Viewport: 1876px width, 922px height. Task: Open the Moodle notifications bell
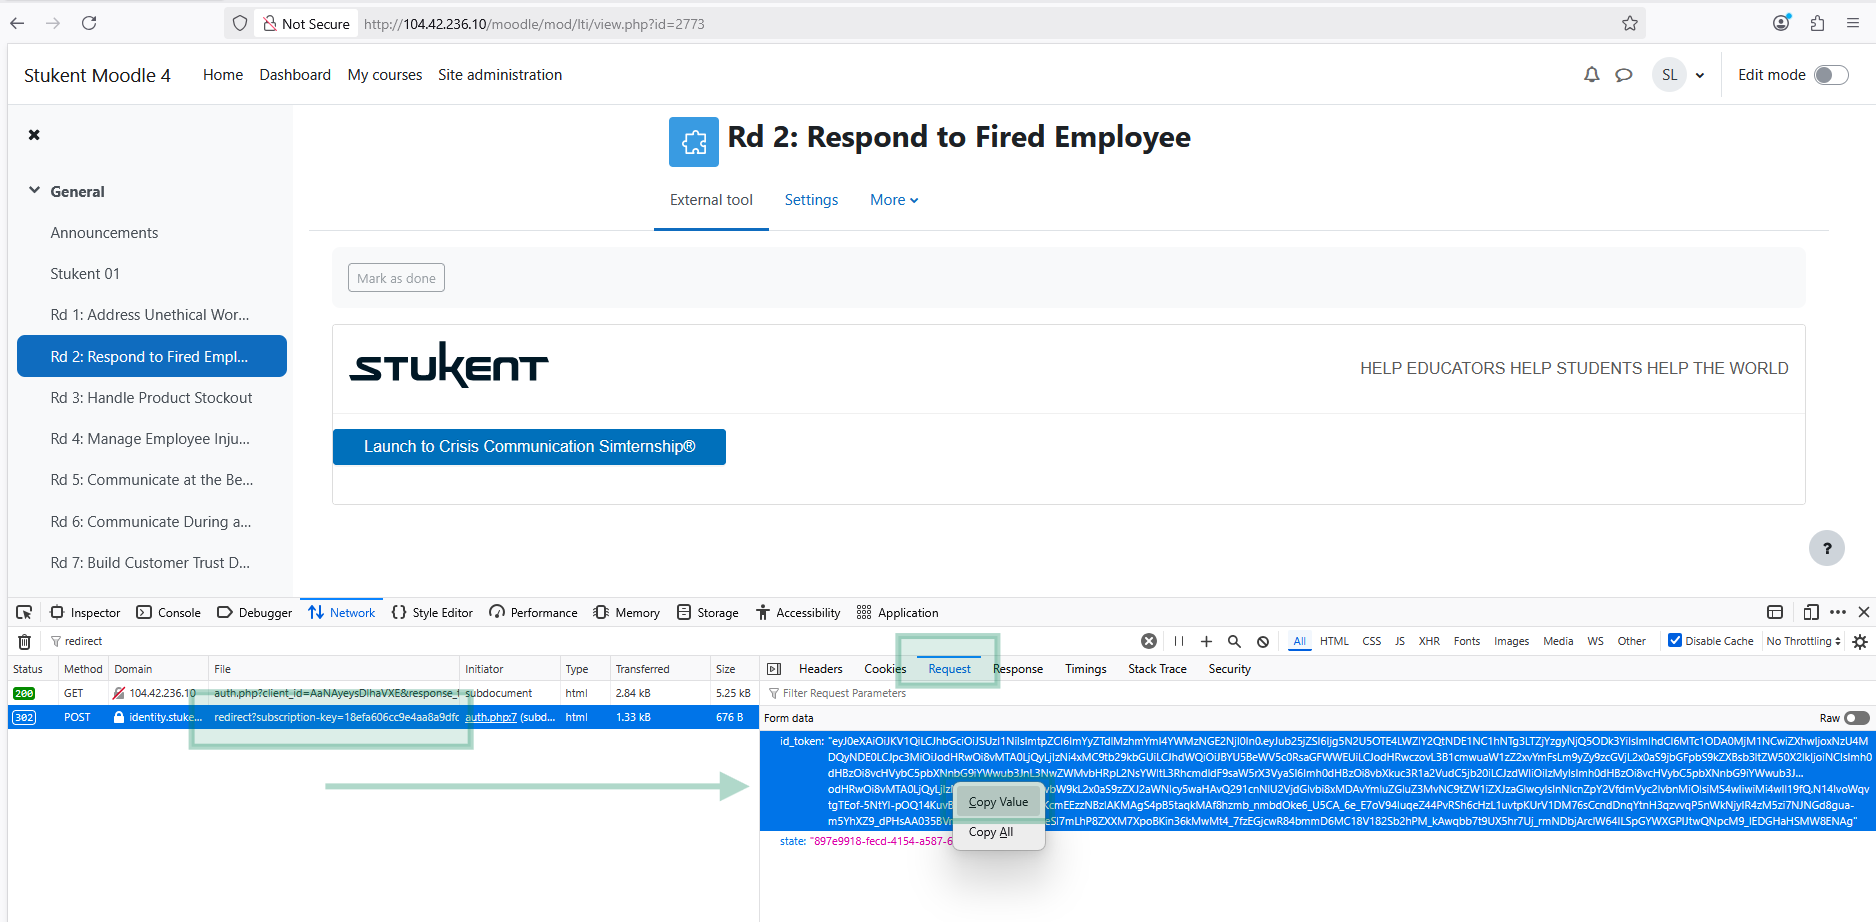(x=1591, y=75)
